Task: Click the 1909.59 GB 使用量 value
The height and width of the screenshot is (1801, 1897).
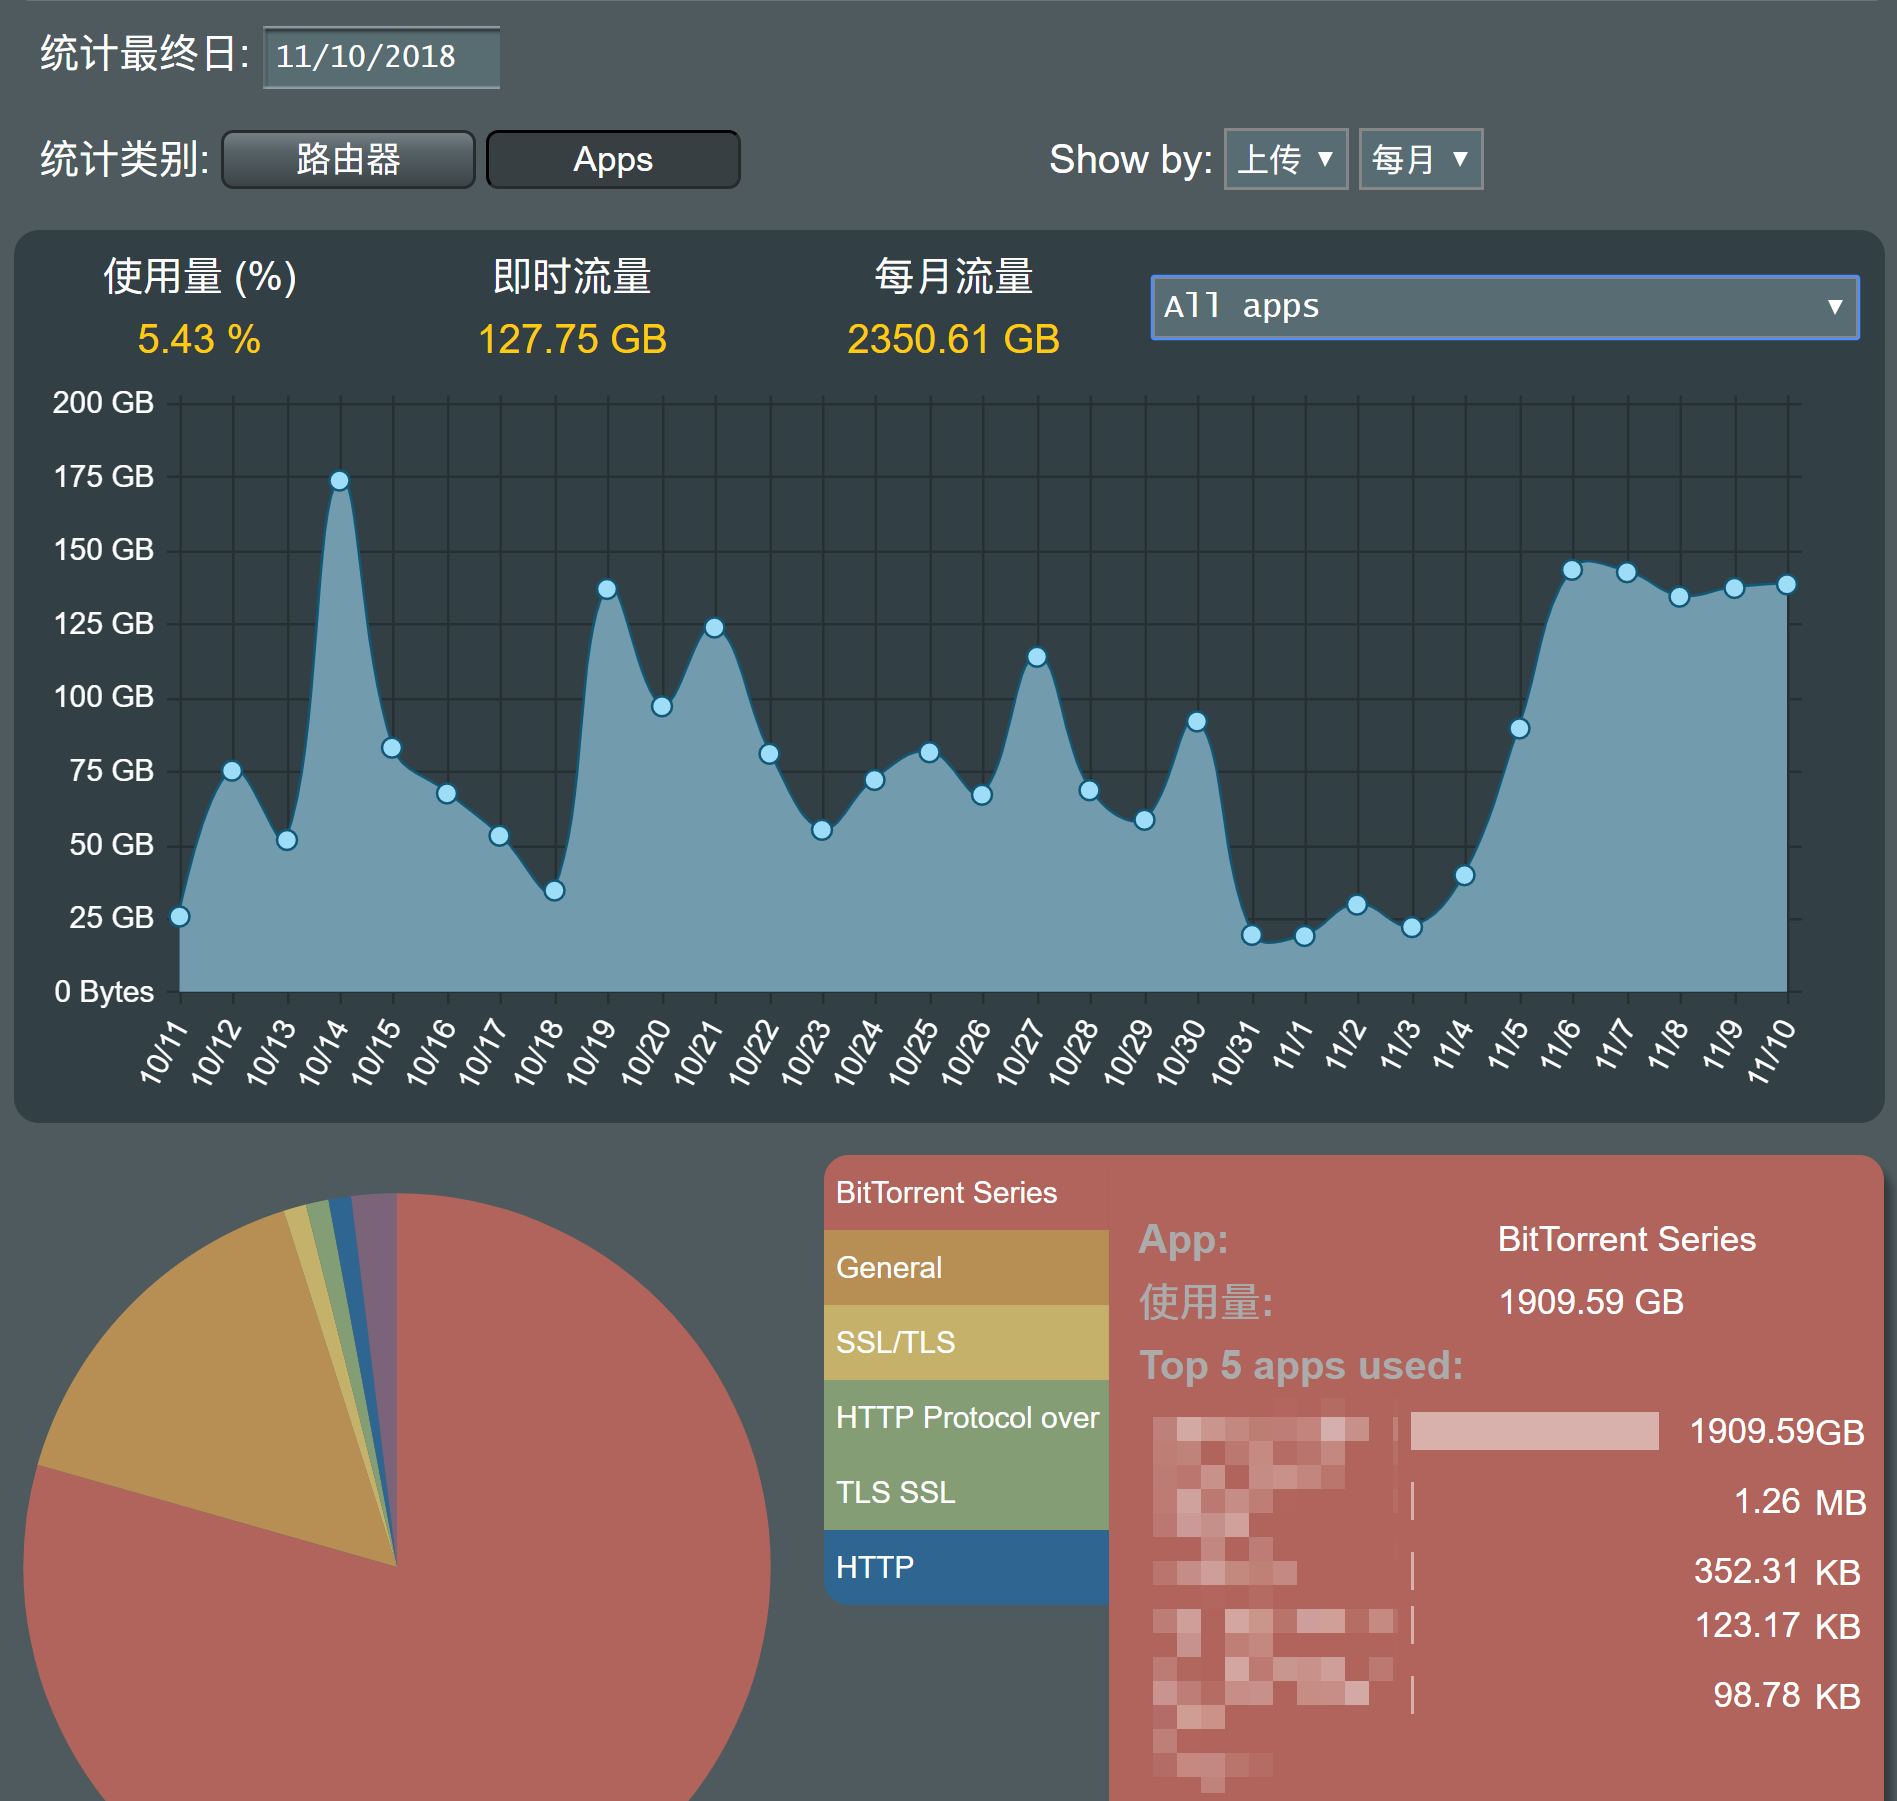Action: [x=1591, y=1302]
